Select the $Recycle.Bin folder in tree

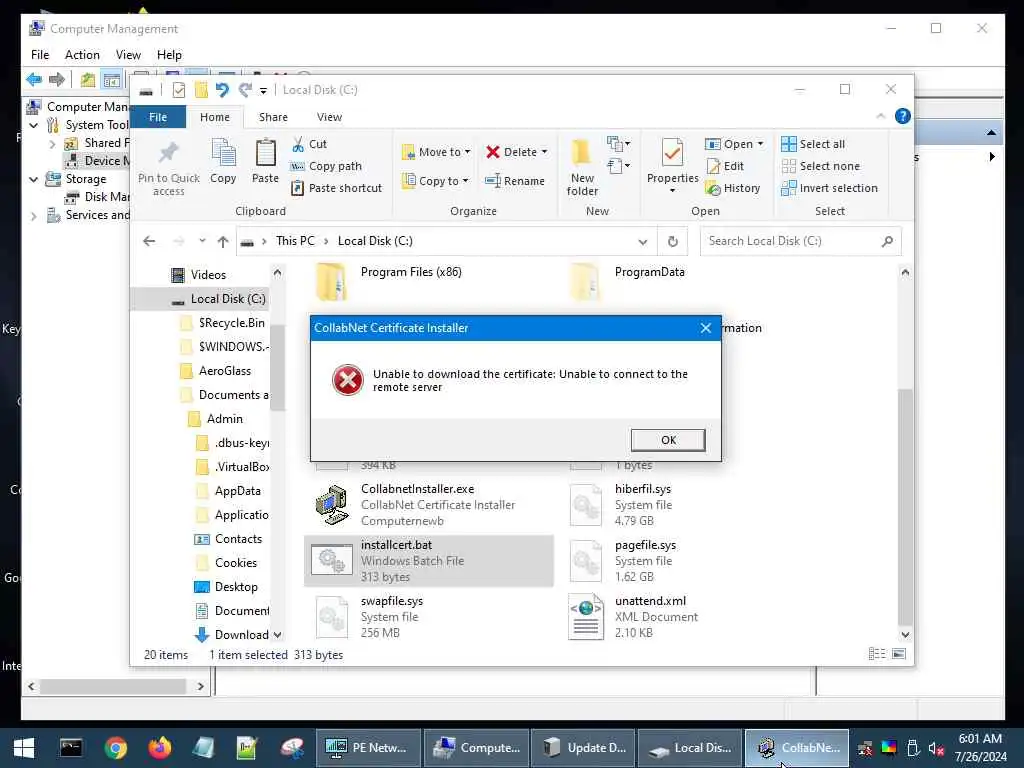(223, 323)
